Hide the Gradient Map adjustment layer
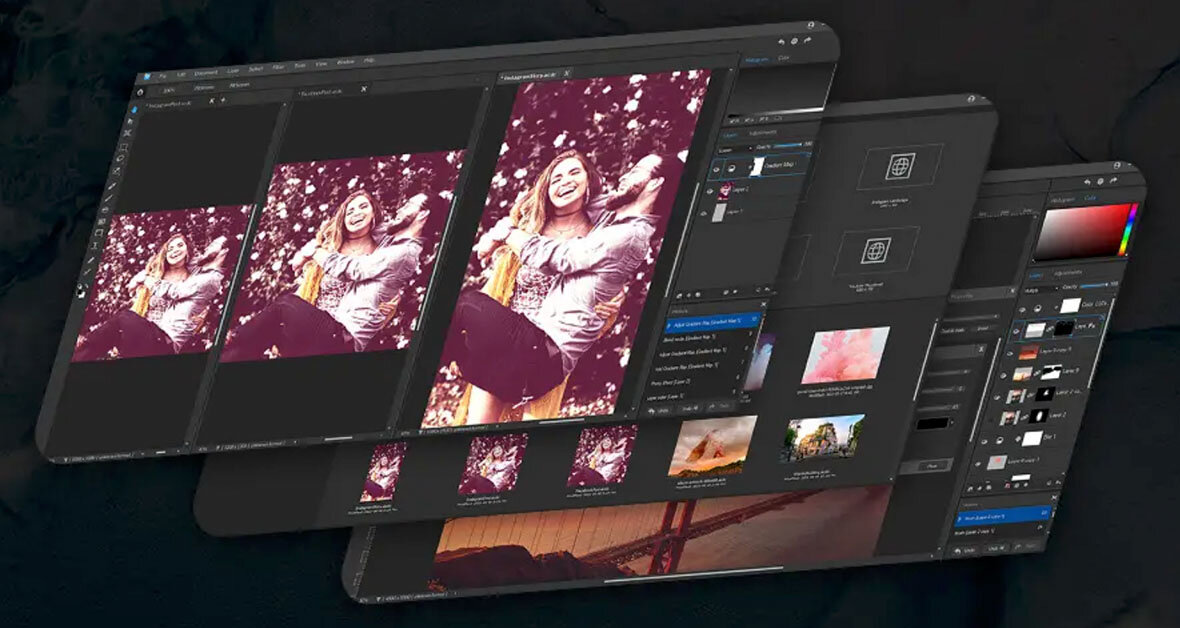Image resolution: width=1180 pixels, height=628 pixels. point(716,168)
